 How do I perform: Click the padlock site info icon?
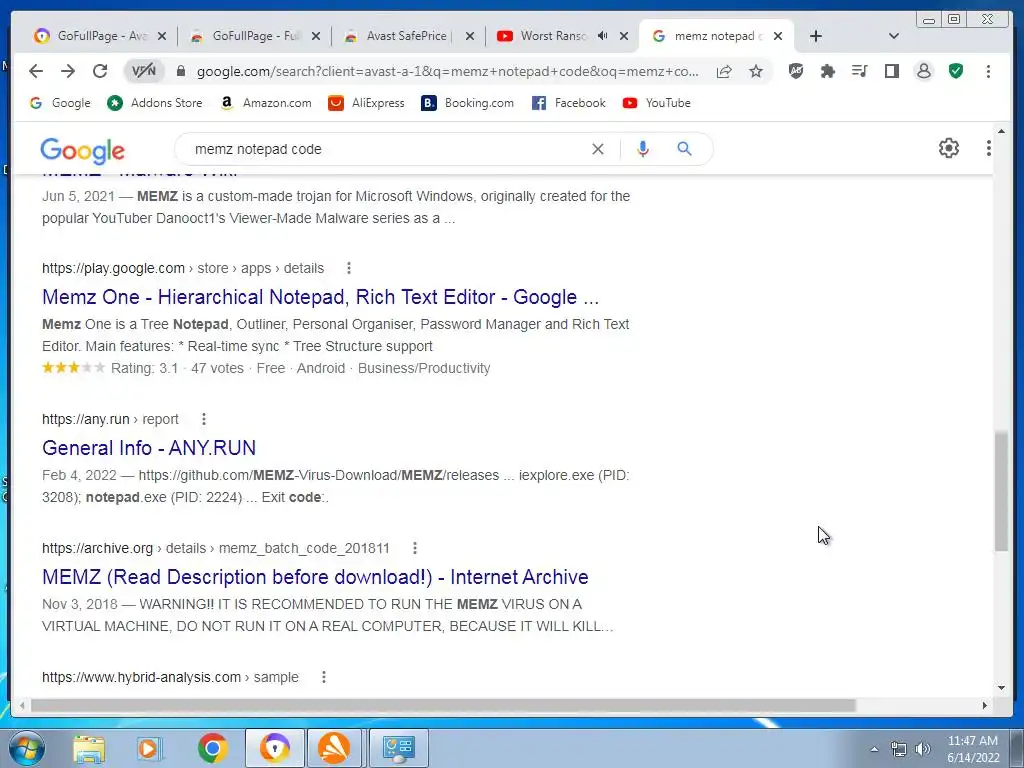coord(181,71)
